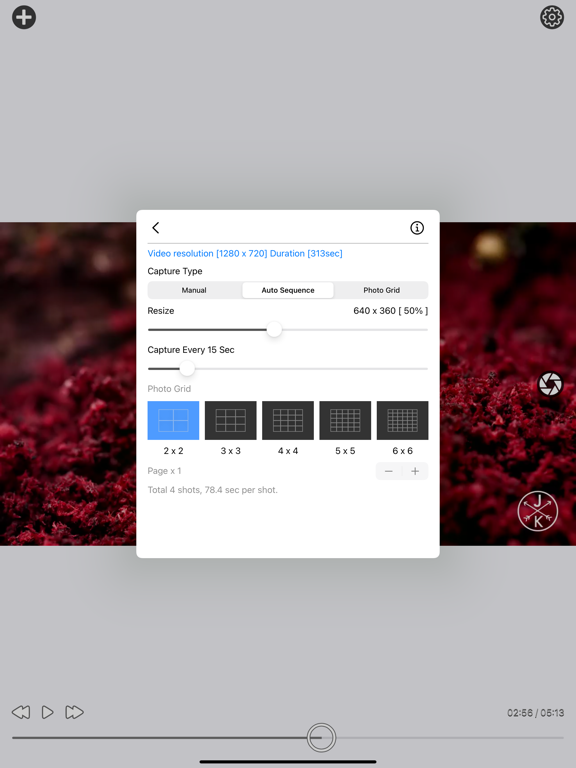Click the Capture Every slider handle
576x768 pixels.
pos(187,368)
